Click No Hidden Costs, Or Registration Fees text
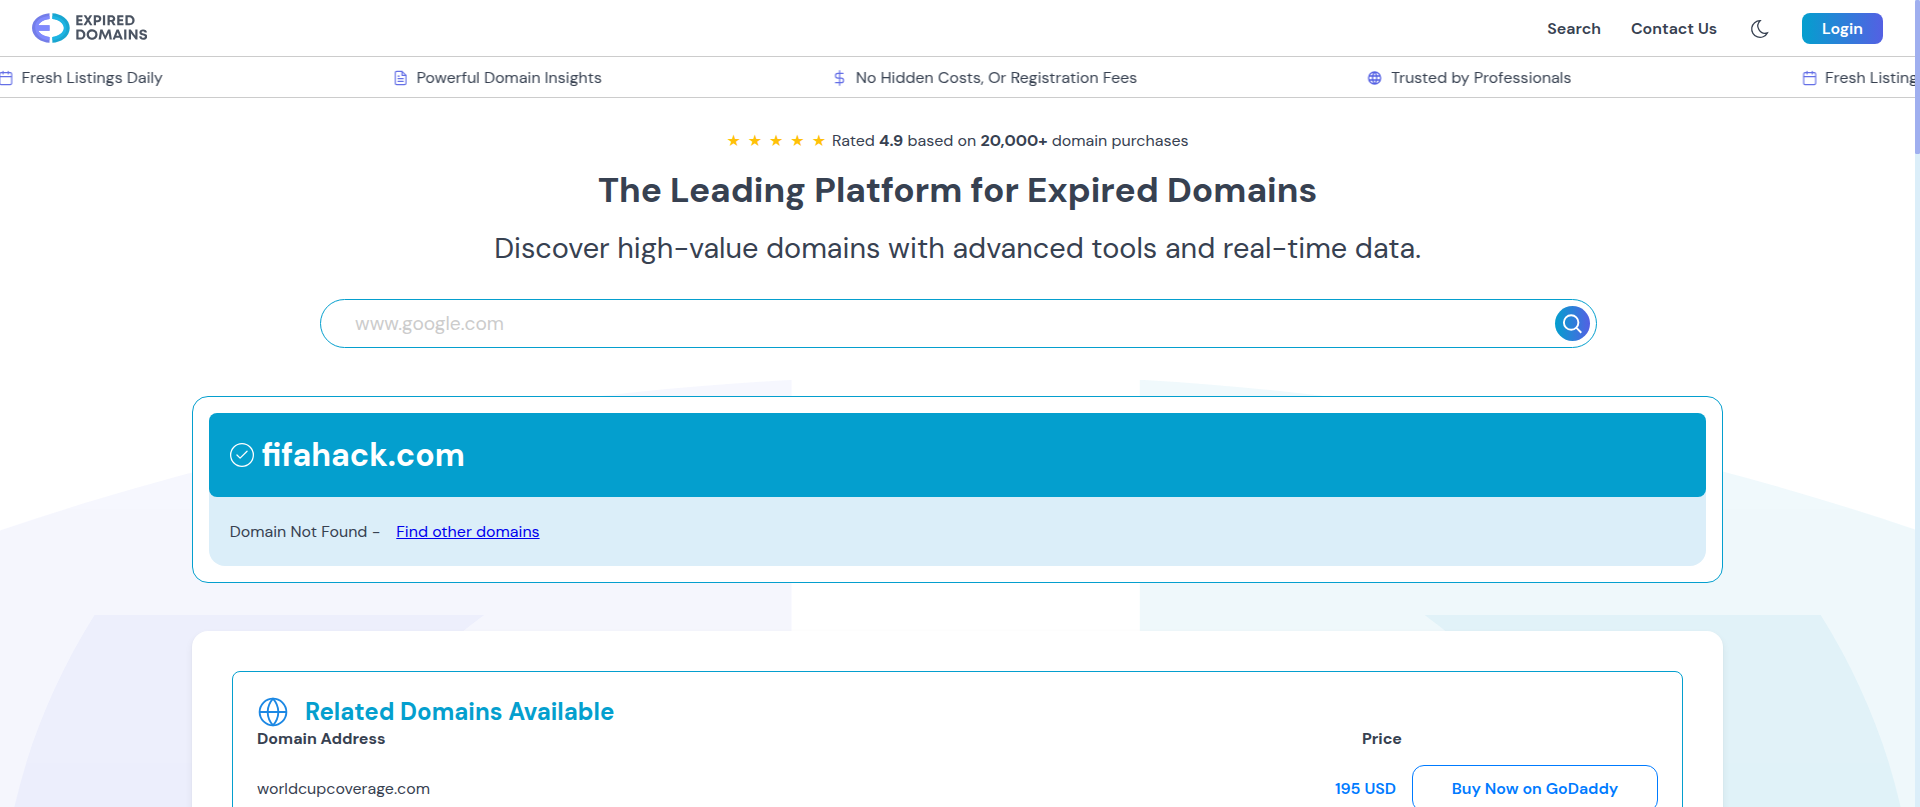This screenshot has width=1920, height=807. click(996, 78)
